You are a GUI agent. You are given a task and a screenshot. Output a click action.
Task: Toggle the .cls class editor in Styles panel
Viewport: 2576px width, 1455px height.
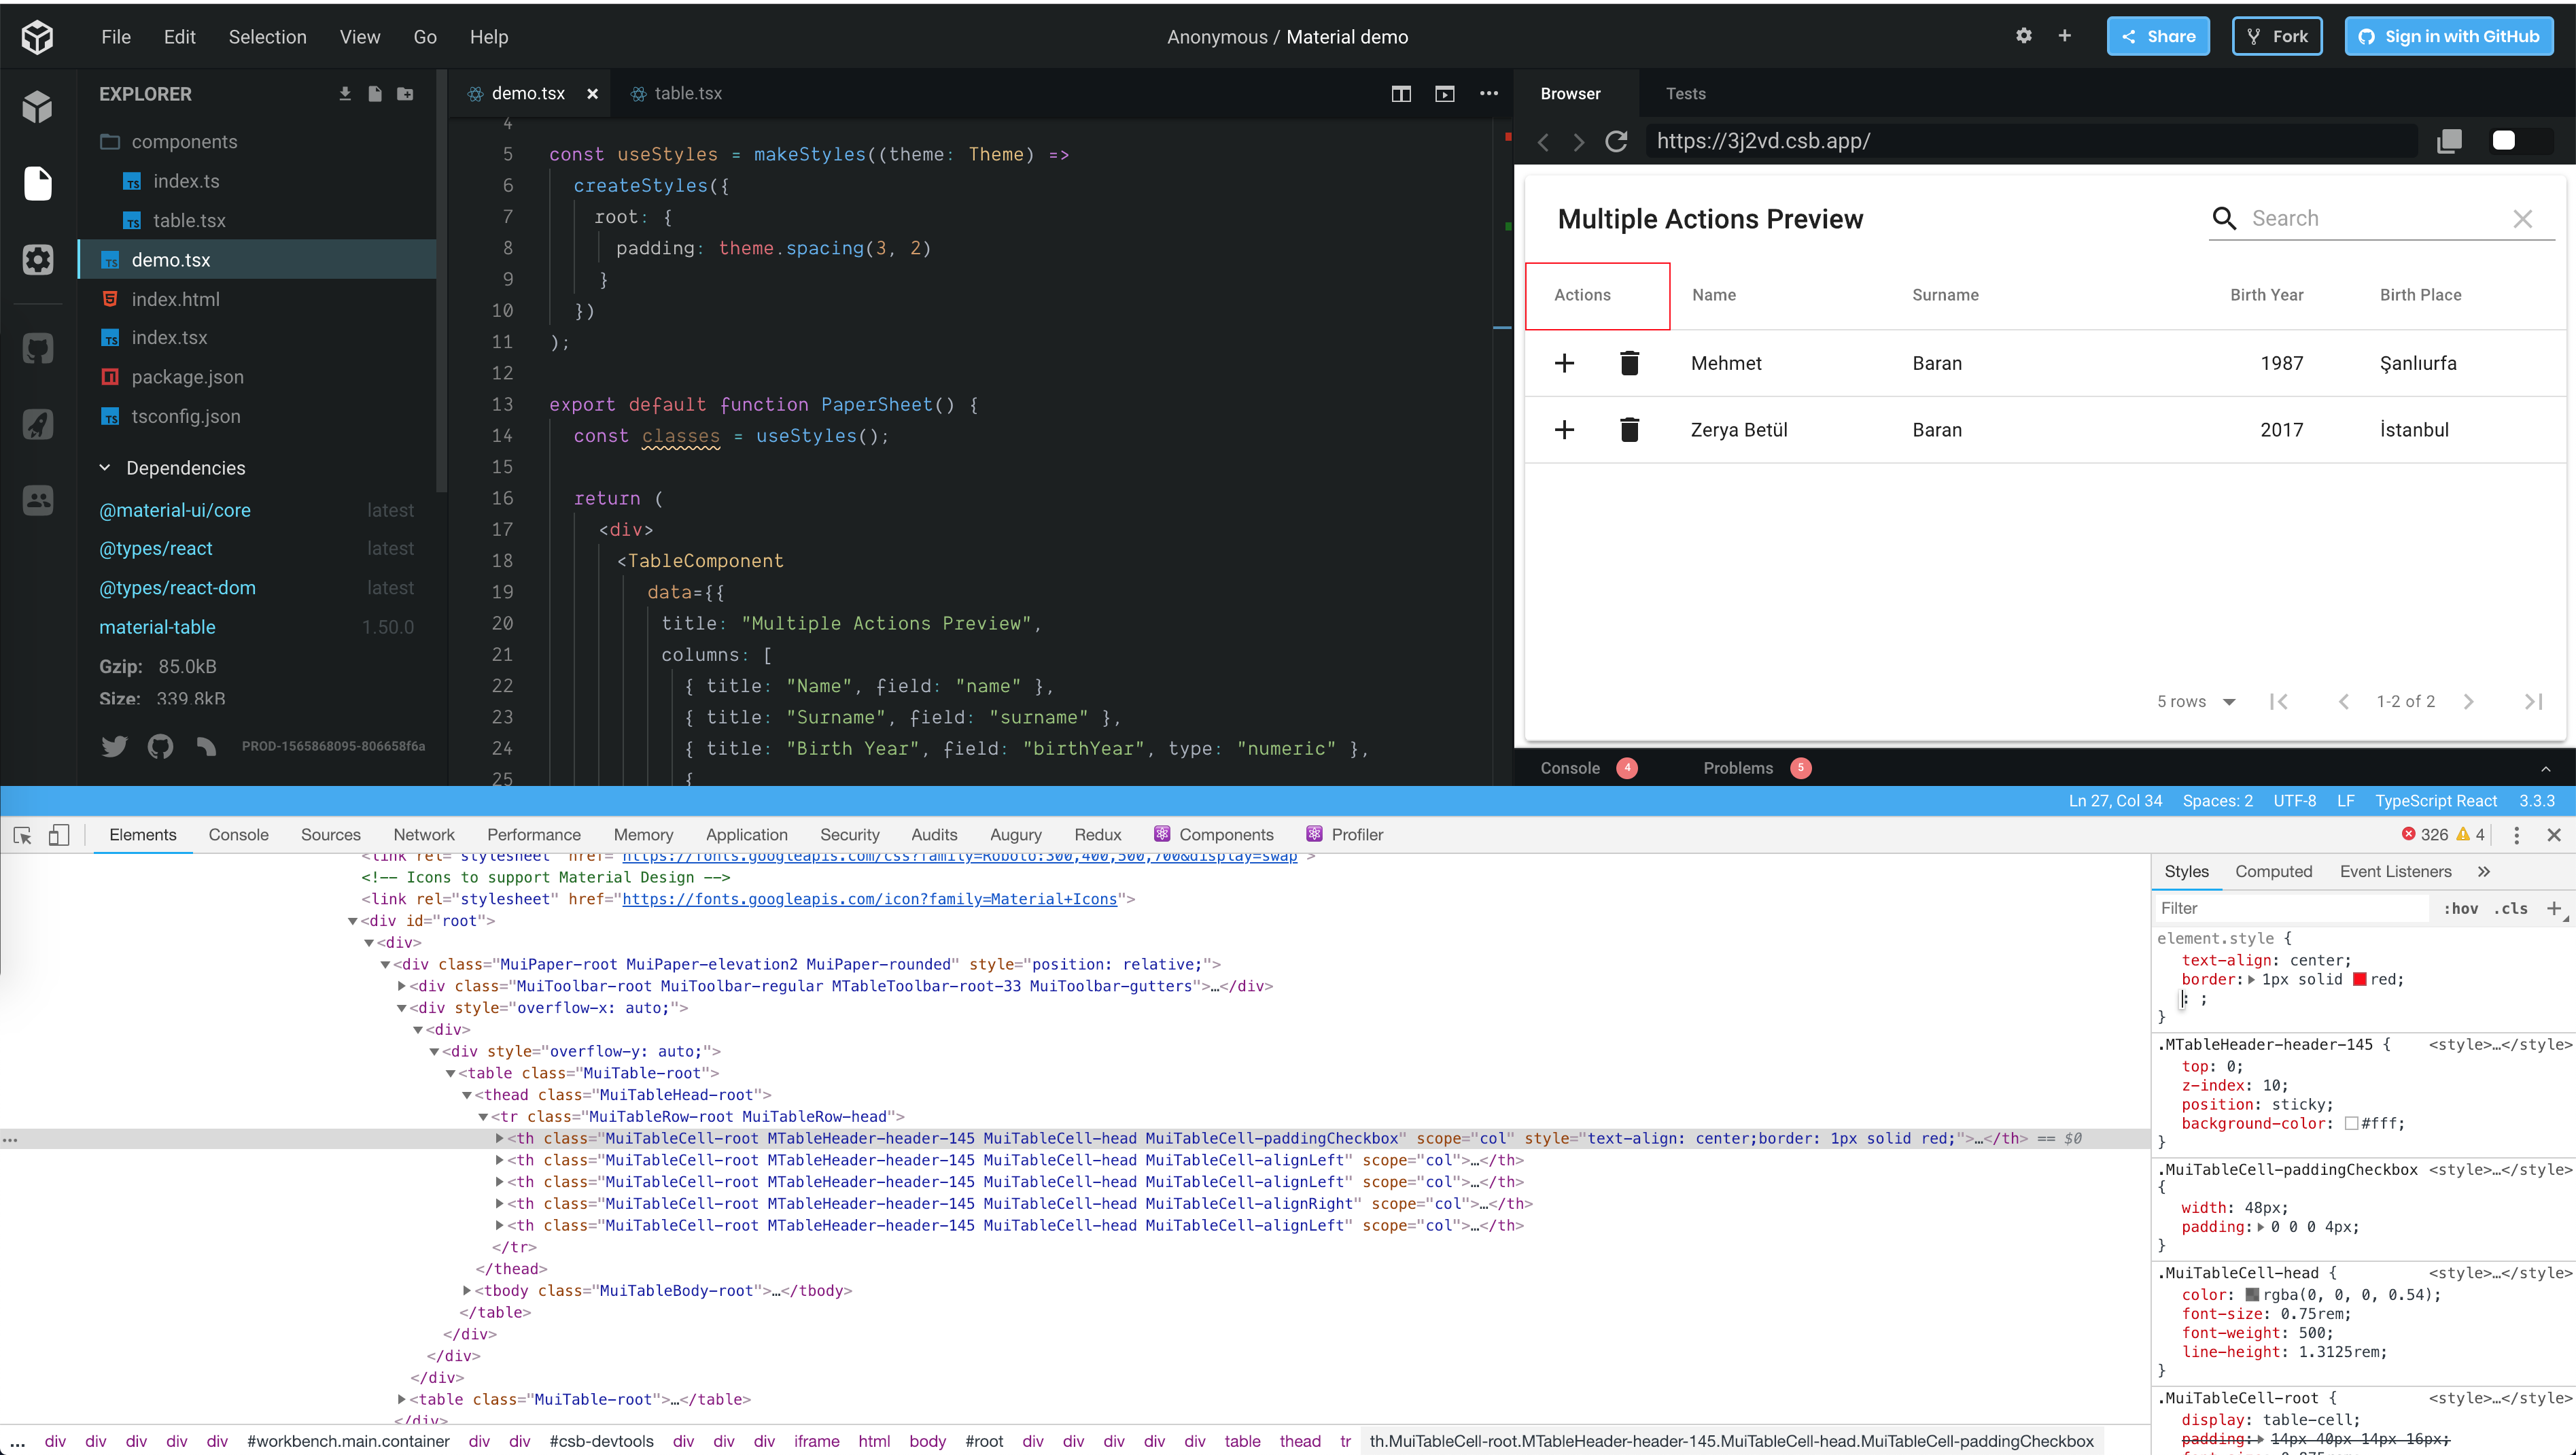coord(2511,908)
